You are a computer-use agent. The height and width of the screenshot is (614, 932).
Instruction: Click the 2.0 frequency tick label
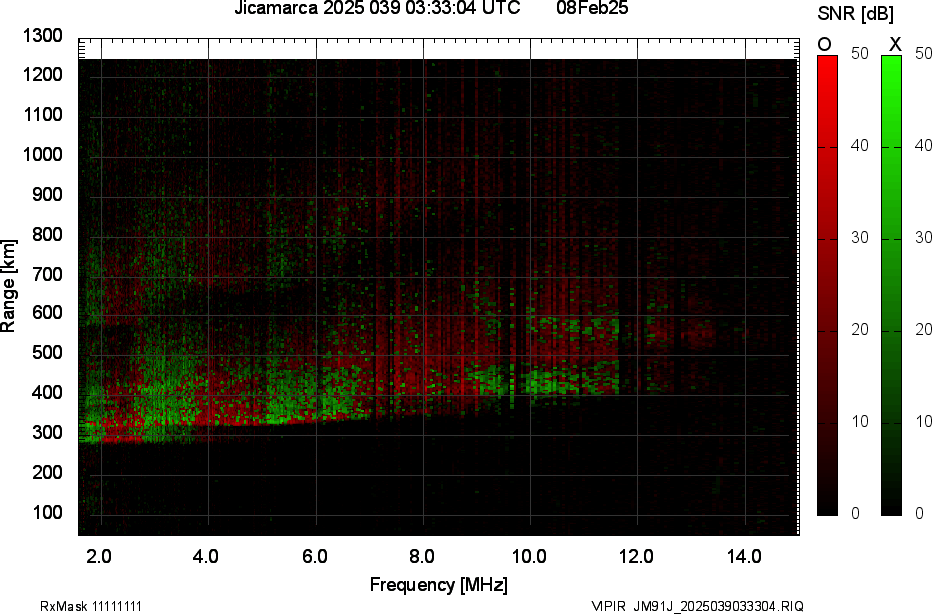click(100, 556)
